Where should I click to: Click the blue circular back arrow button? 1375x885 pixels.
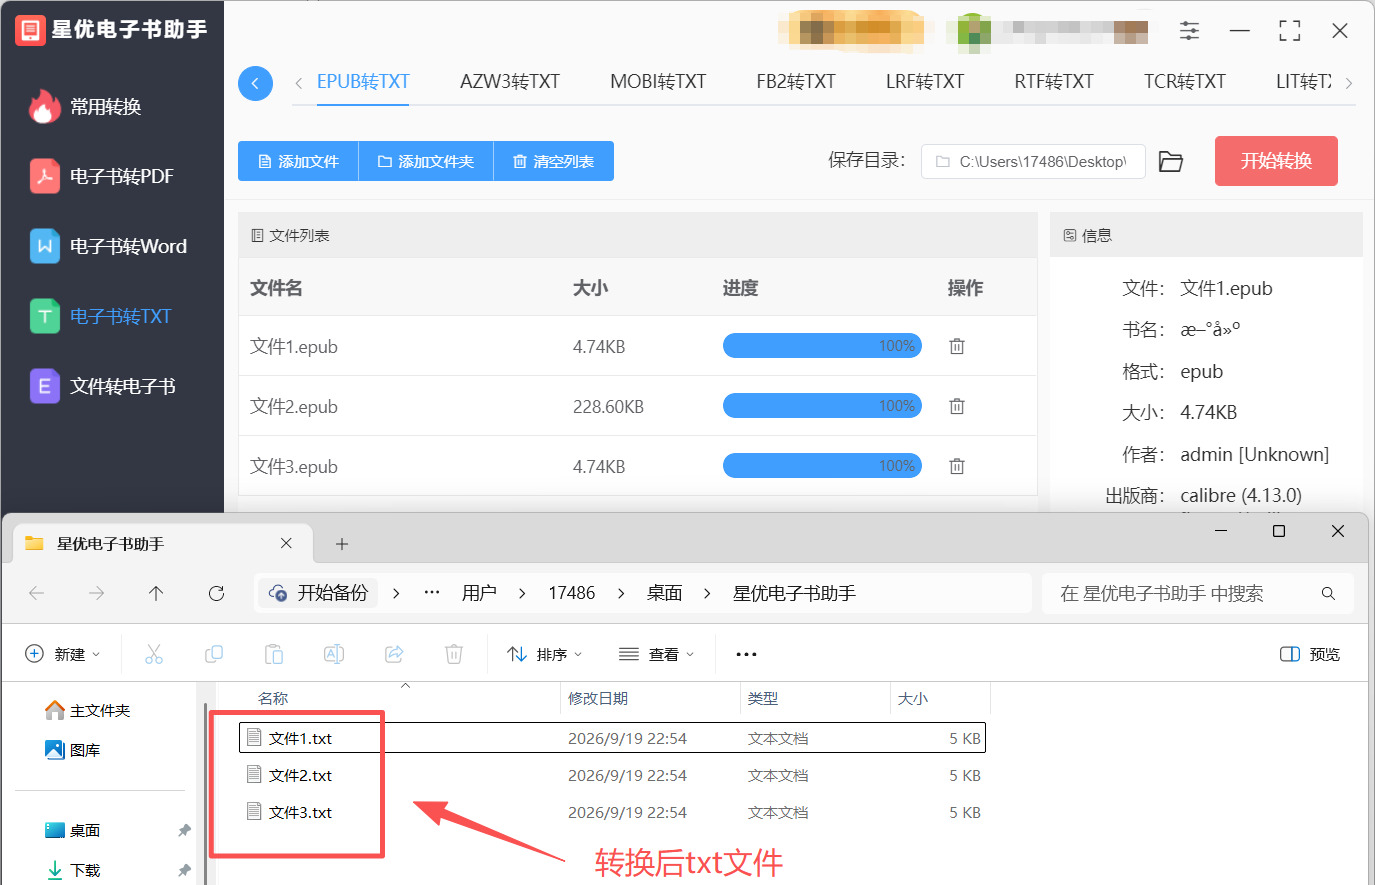255,83
